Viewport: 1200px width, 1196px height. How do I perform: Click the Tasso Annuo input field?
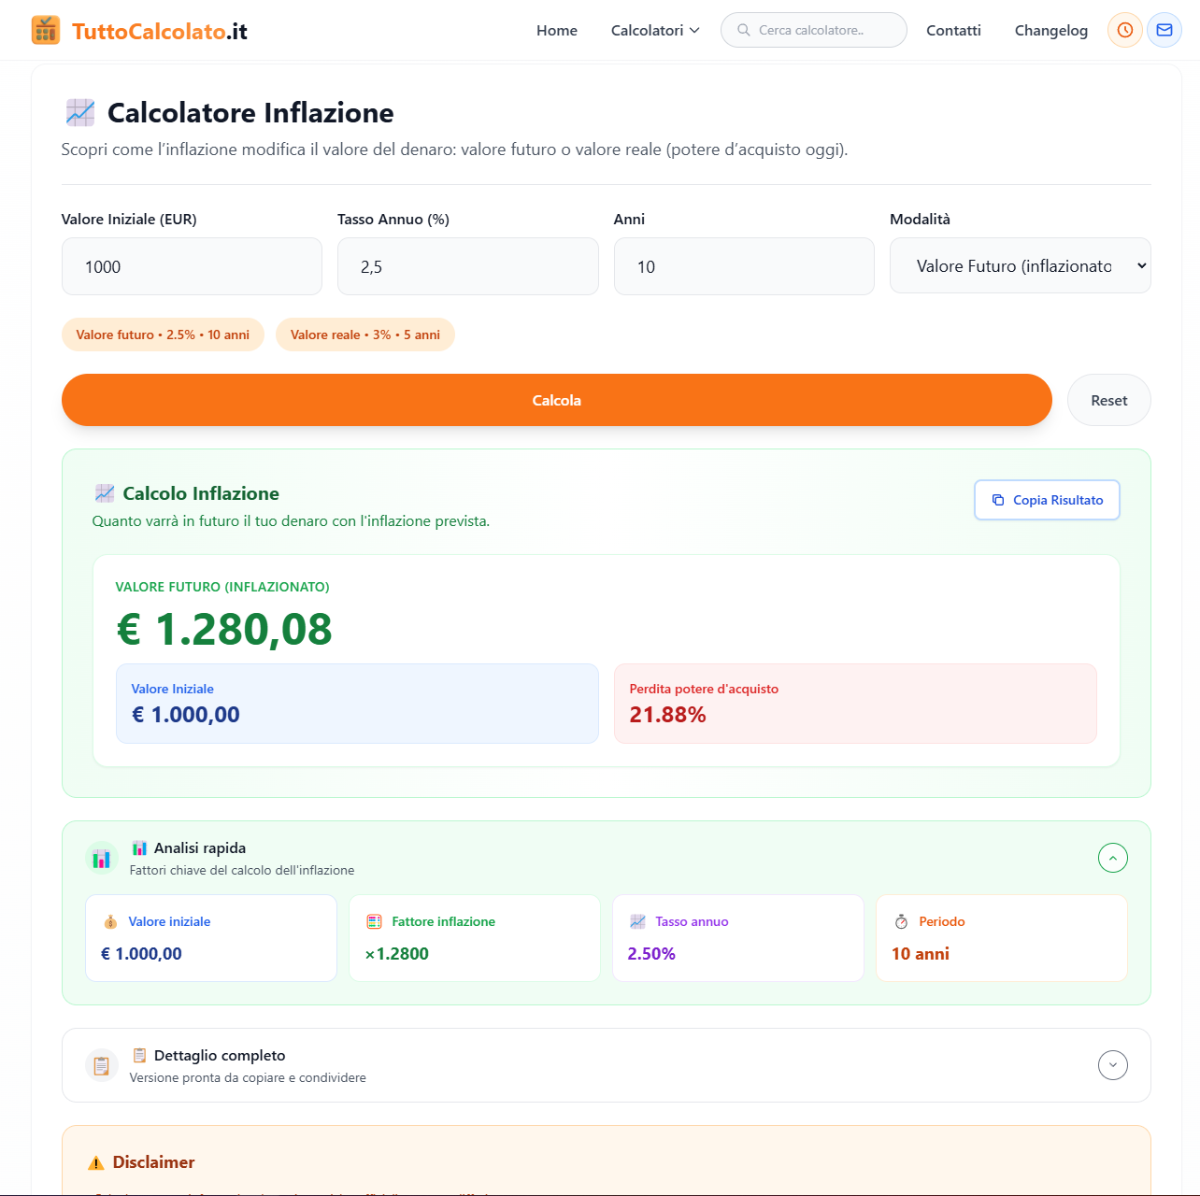pos(468,267)
